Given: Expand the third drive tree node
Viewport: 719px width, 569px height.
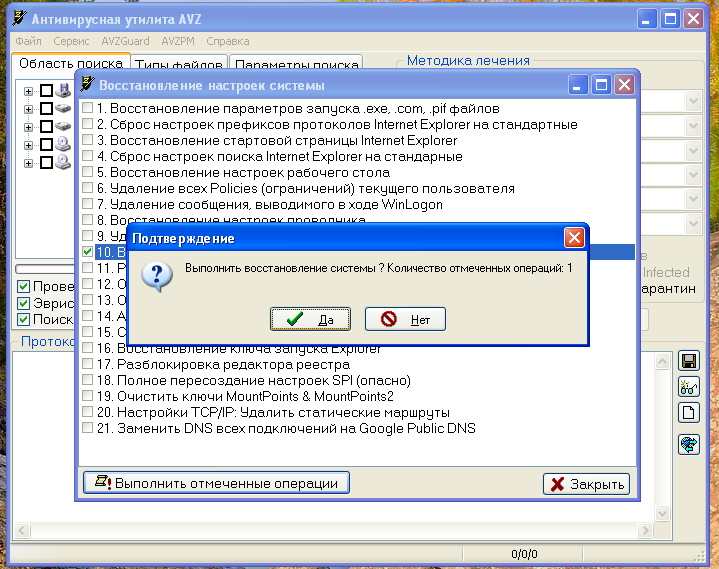Looking at the screenshot, I should (28, 127).
